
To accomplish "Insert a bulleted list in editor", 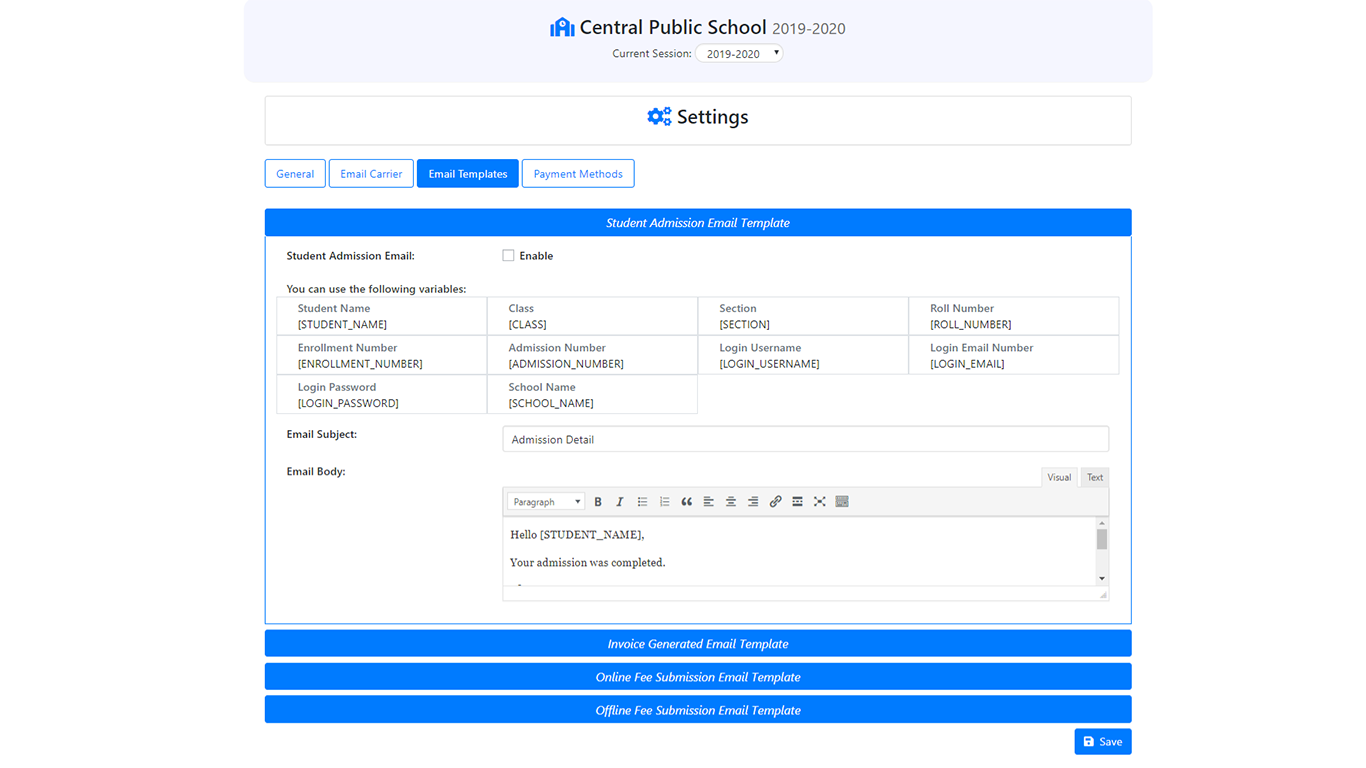I will [642, 502].
